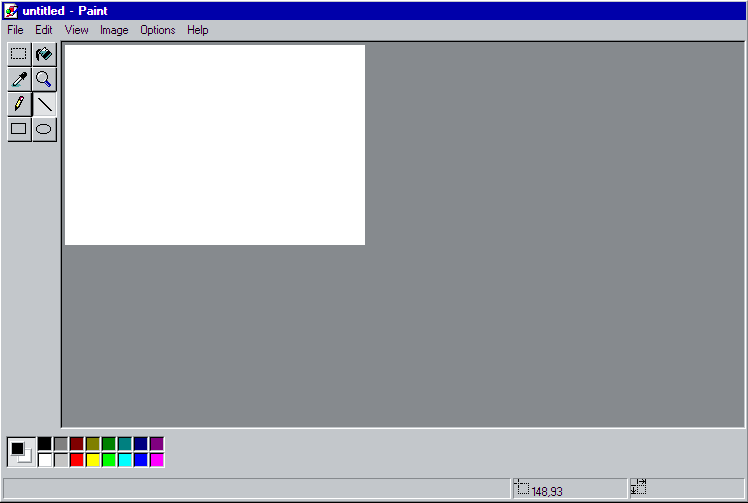Click inside the white drawing canvas

tap(215, 145)
